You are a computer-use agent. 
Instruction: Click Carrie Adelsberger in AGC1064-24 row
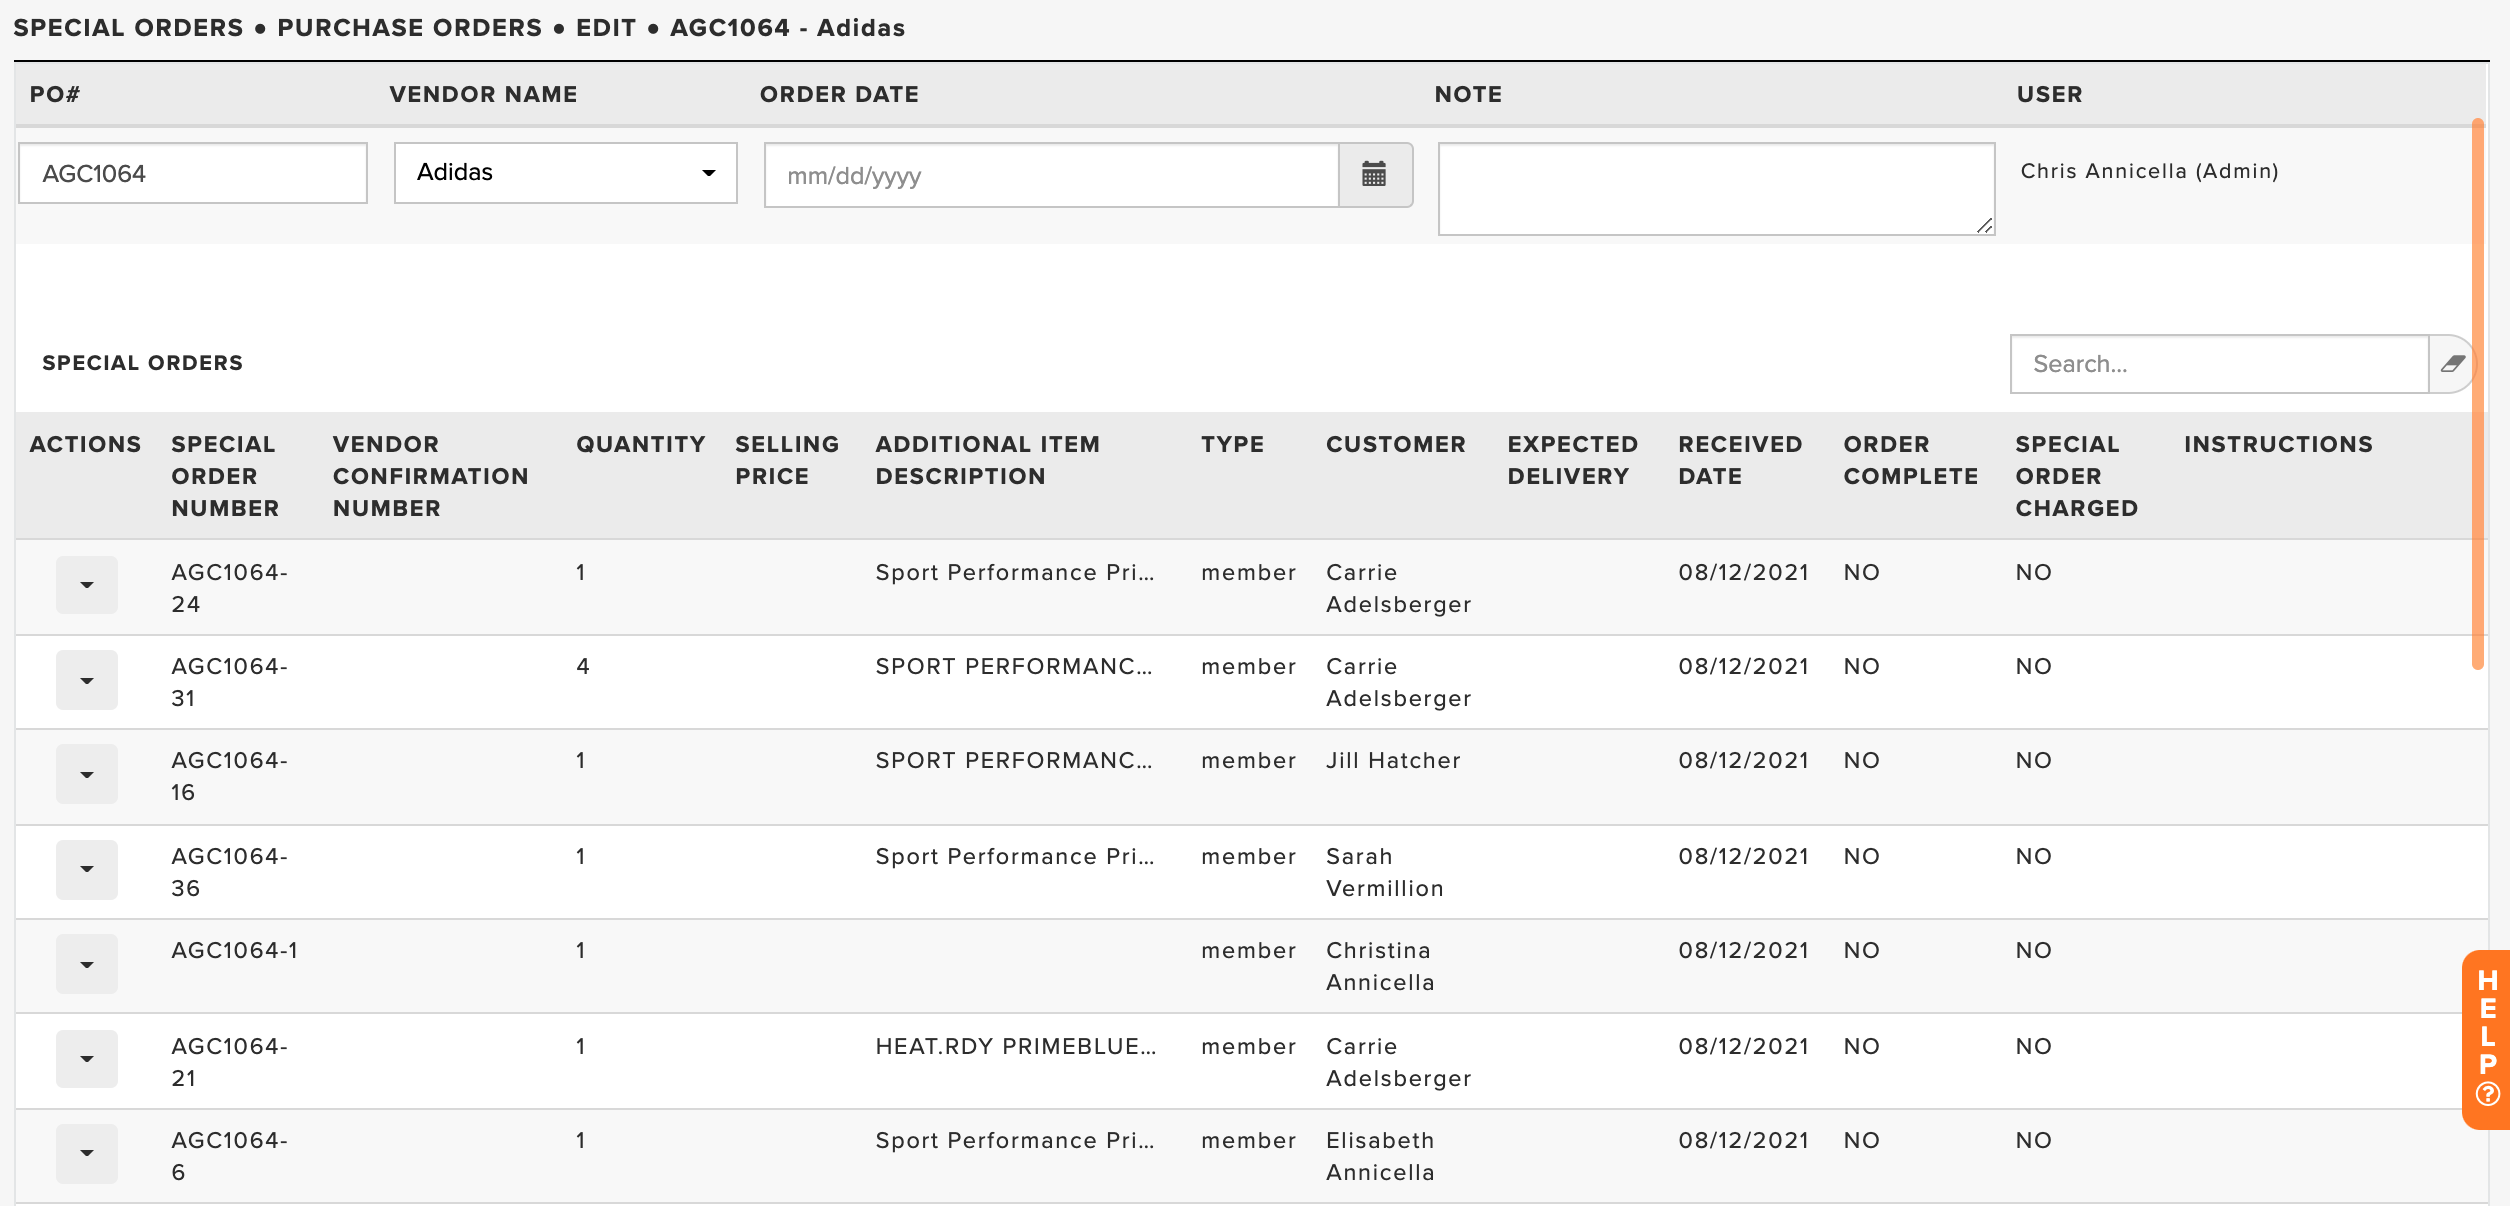tap(1398, 588)
